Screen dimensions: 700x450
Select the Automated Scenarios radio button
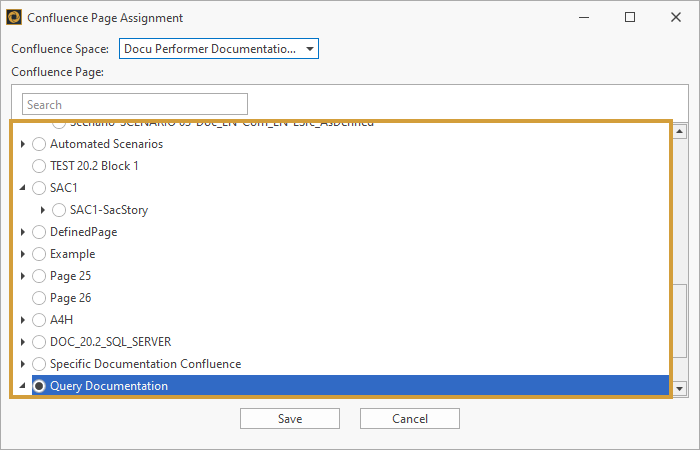tap(40, 144)
